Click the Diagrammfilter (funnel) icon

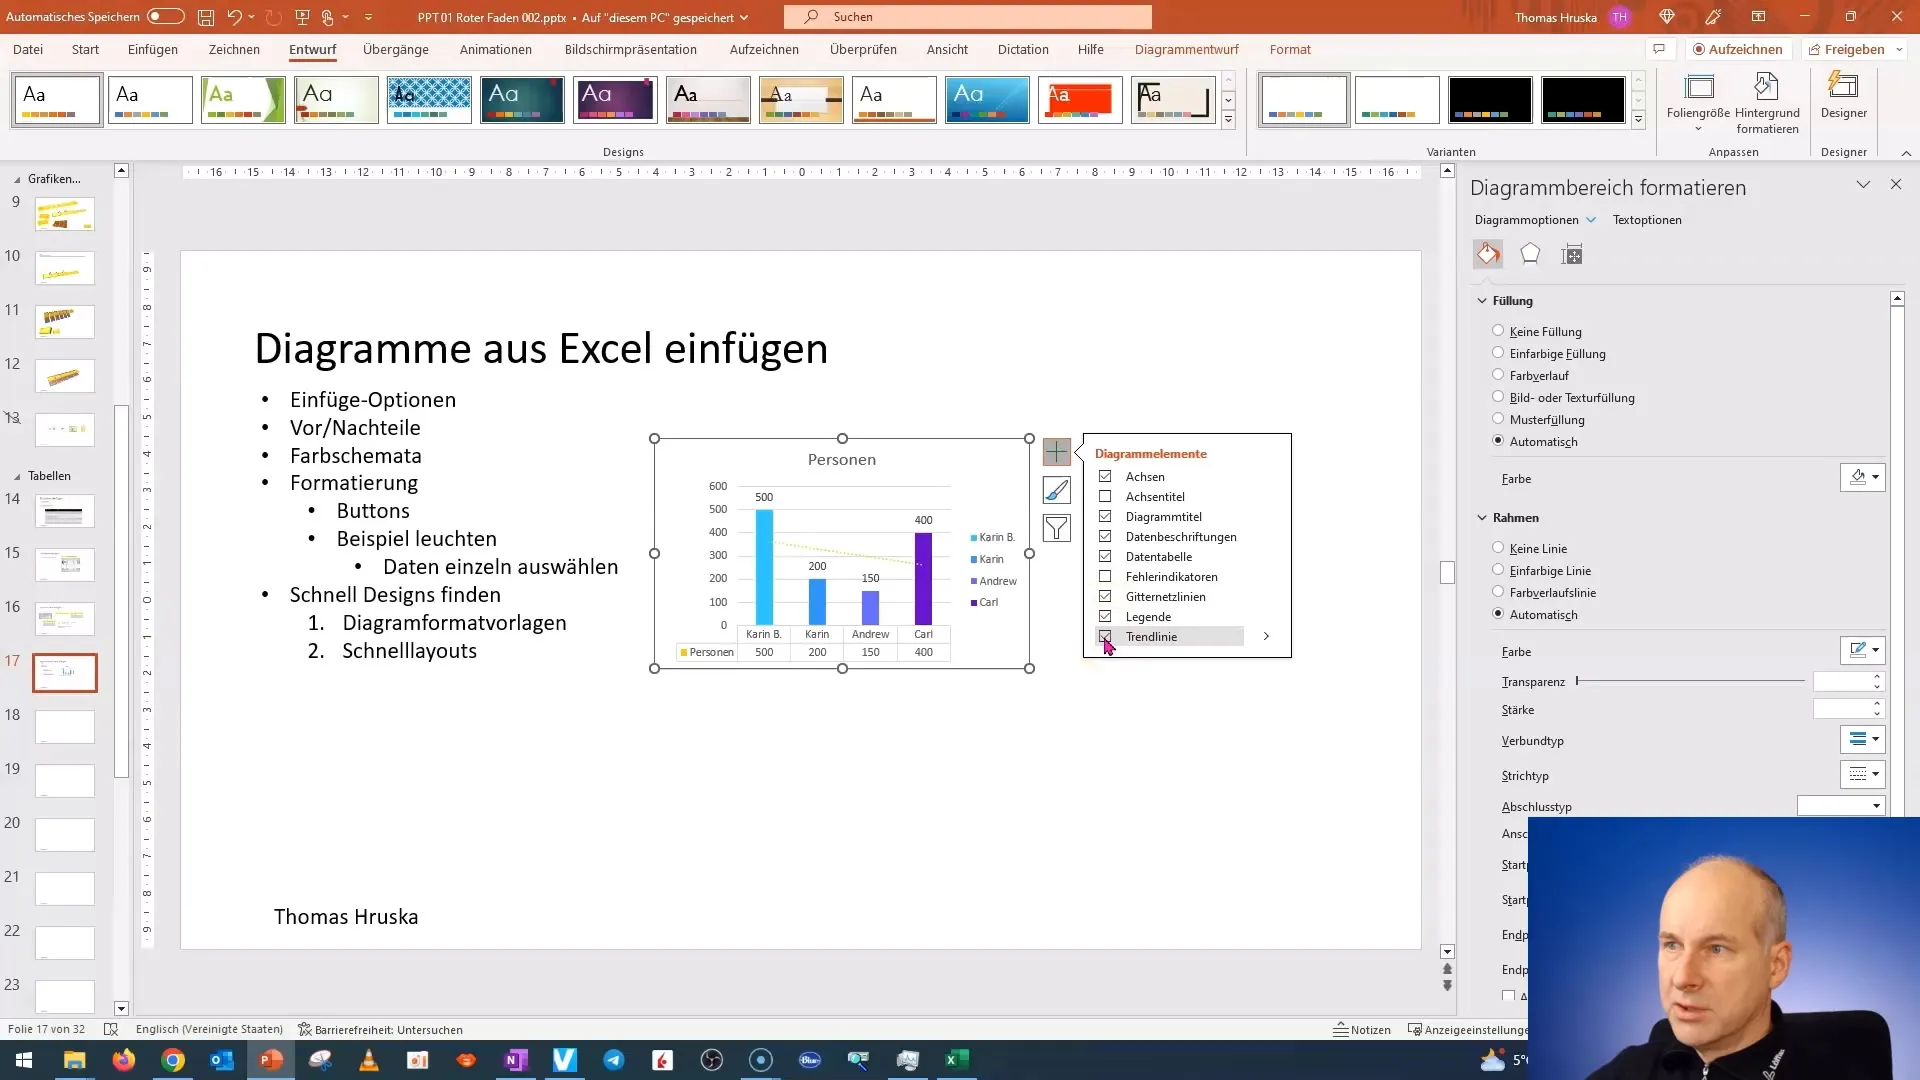click(x=1056, y=527)
